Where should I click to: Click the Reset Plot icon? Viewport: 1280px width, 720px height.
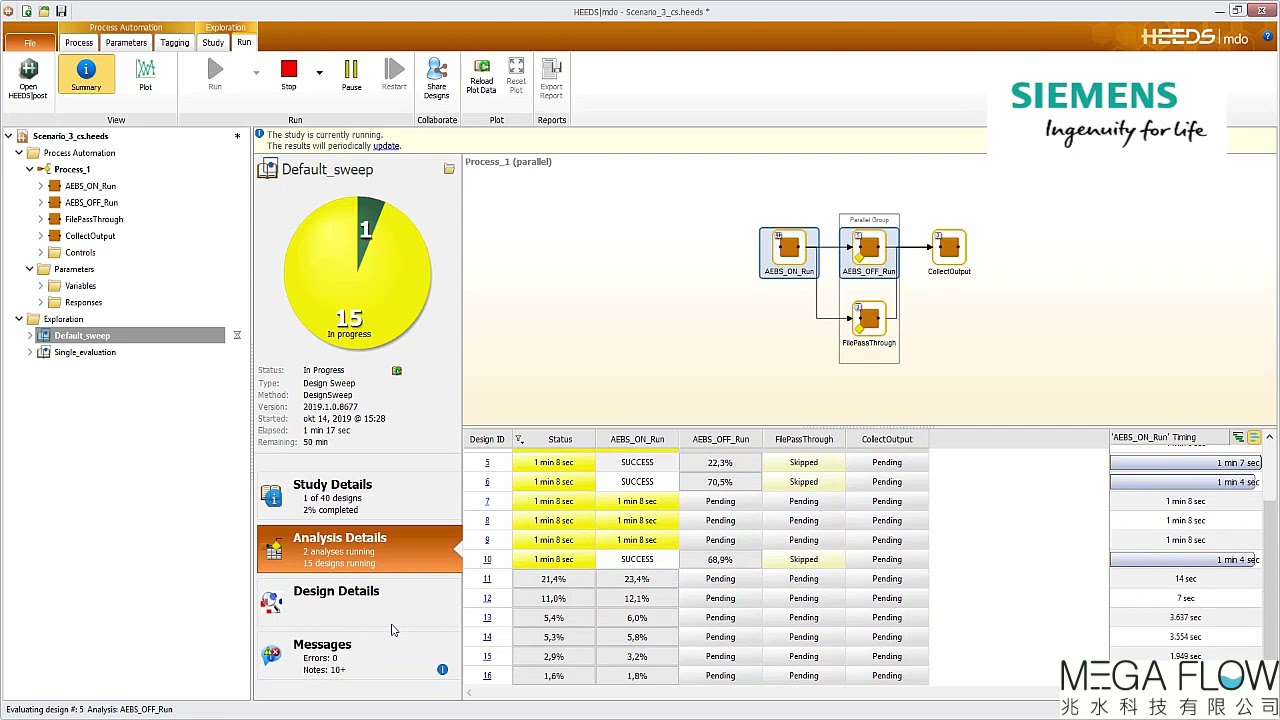516,77
